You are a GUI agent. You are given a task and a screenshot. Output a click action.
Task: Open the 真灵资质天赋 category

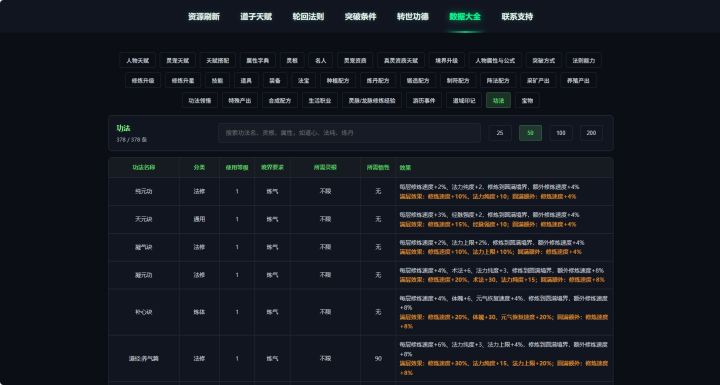tap(401, 60)
